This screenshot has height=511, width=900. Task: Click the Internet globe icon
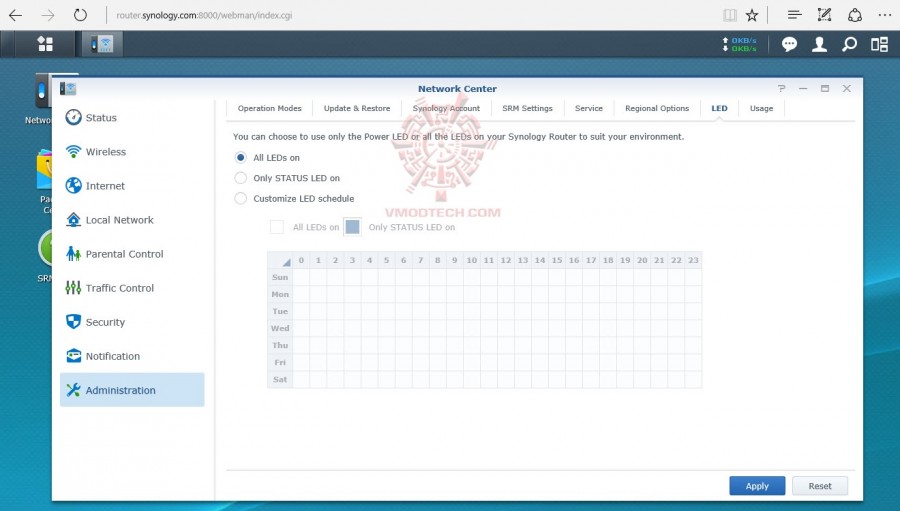coord(73,185)
